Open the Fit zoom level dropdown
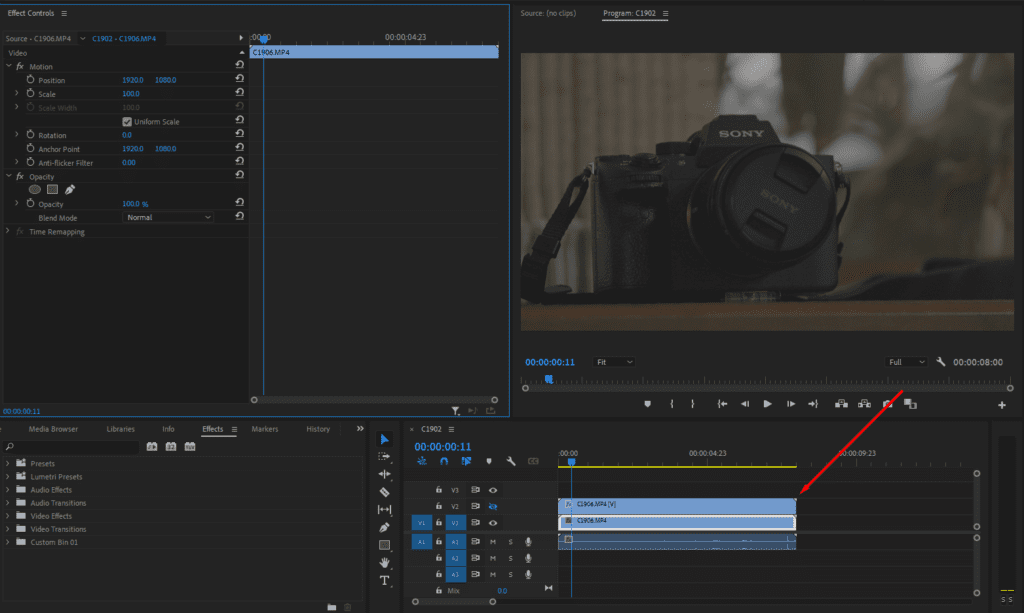The image size is (1024, 613). tap(614, 362)
